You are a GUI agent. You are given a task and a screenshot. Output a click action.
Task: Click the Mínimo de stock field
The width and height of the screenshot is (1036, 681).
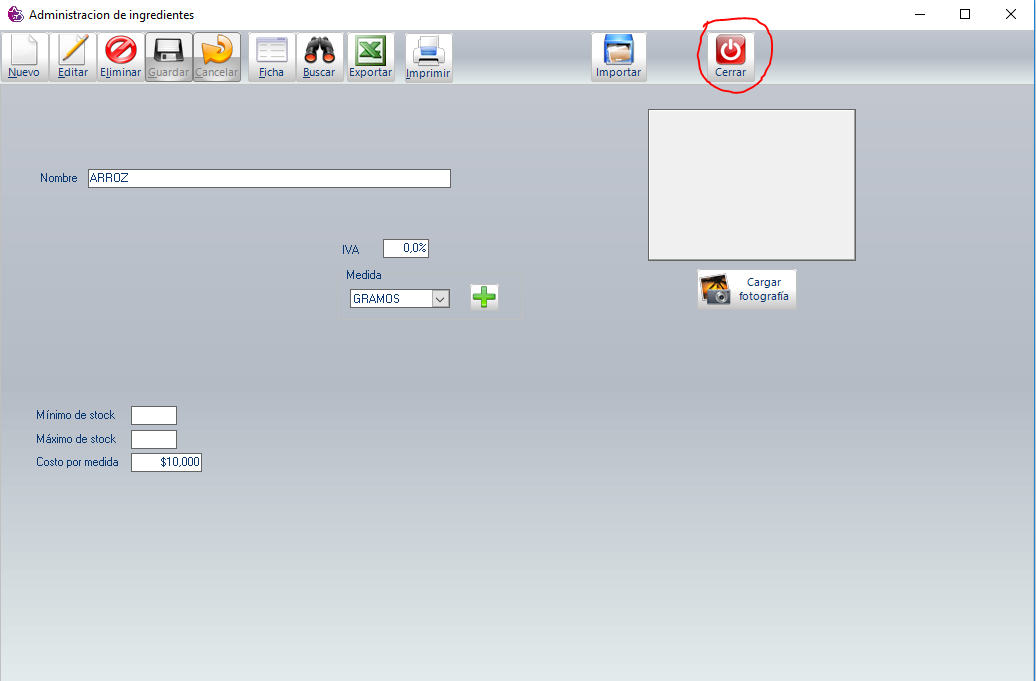click(154, 415)
